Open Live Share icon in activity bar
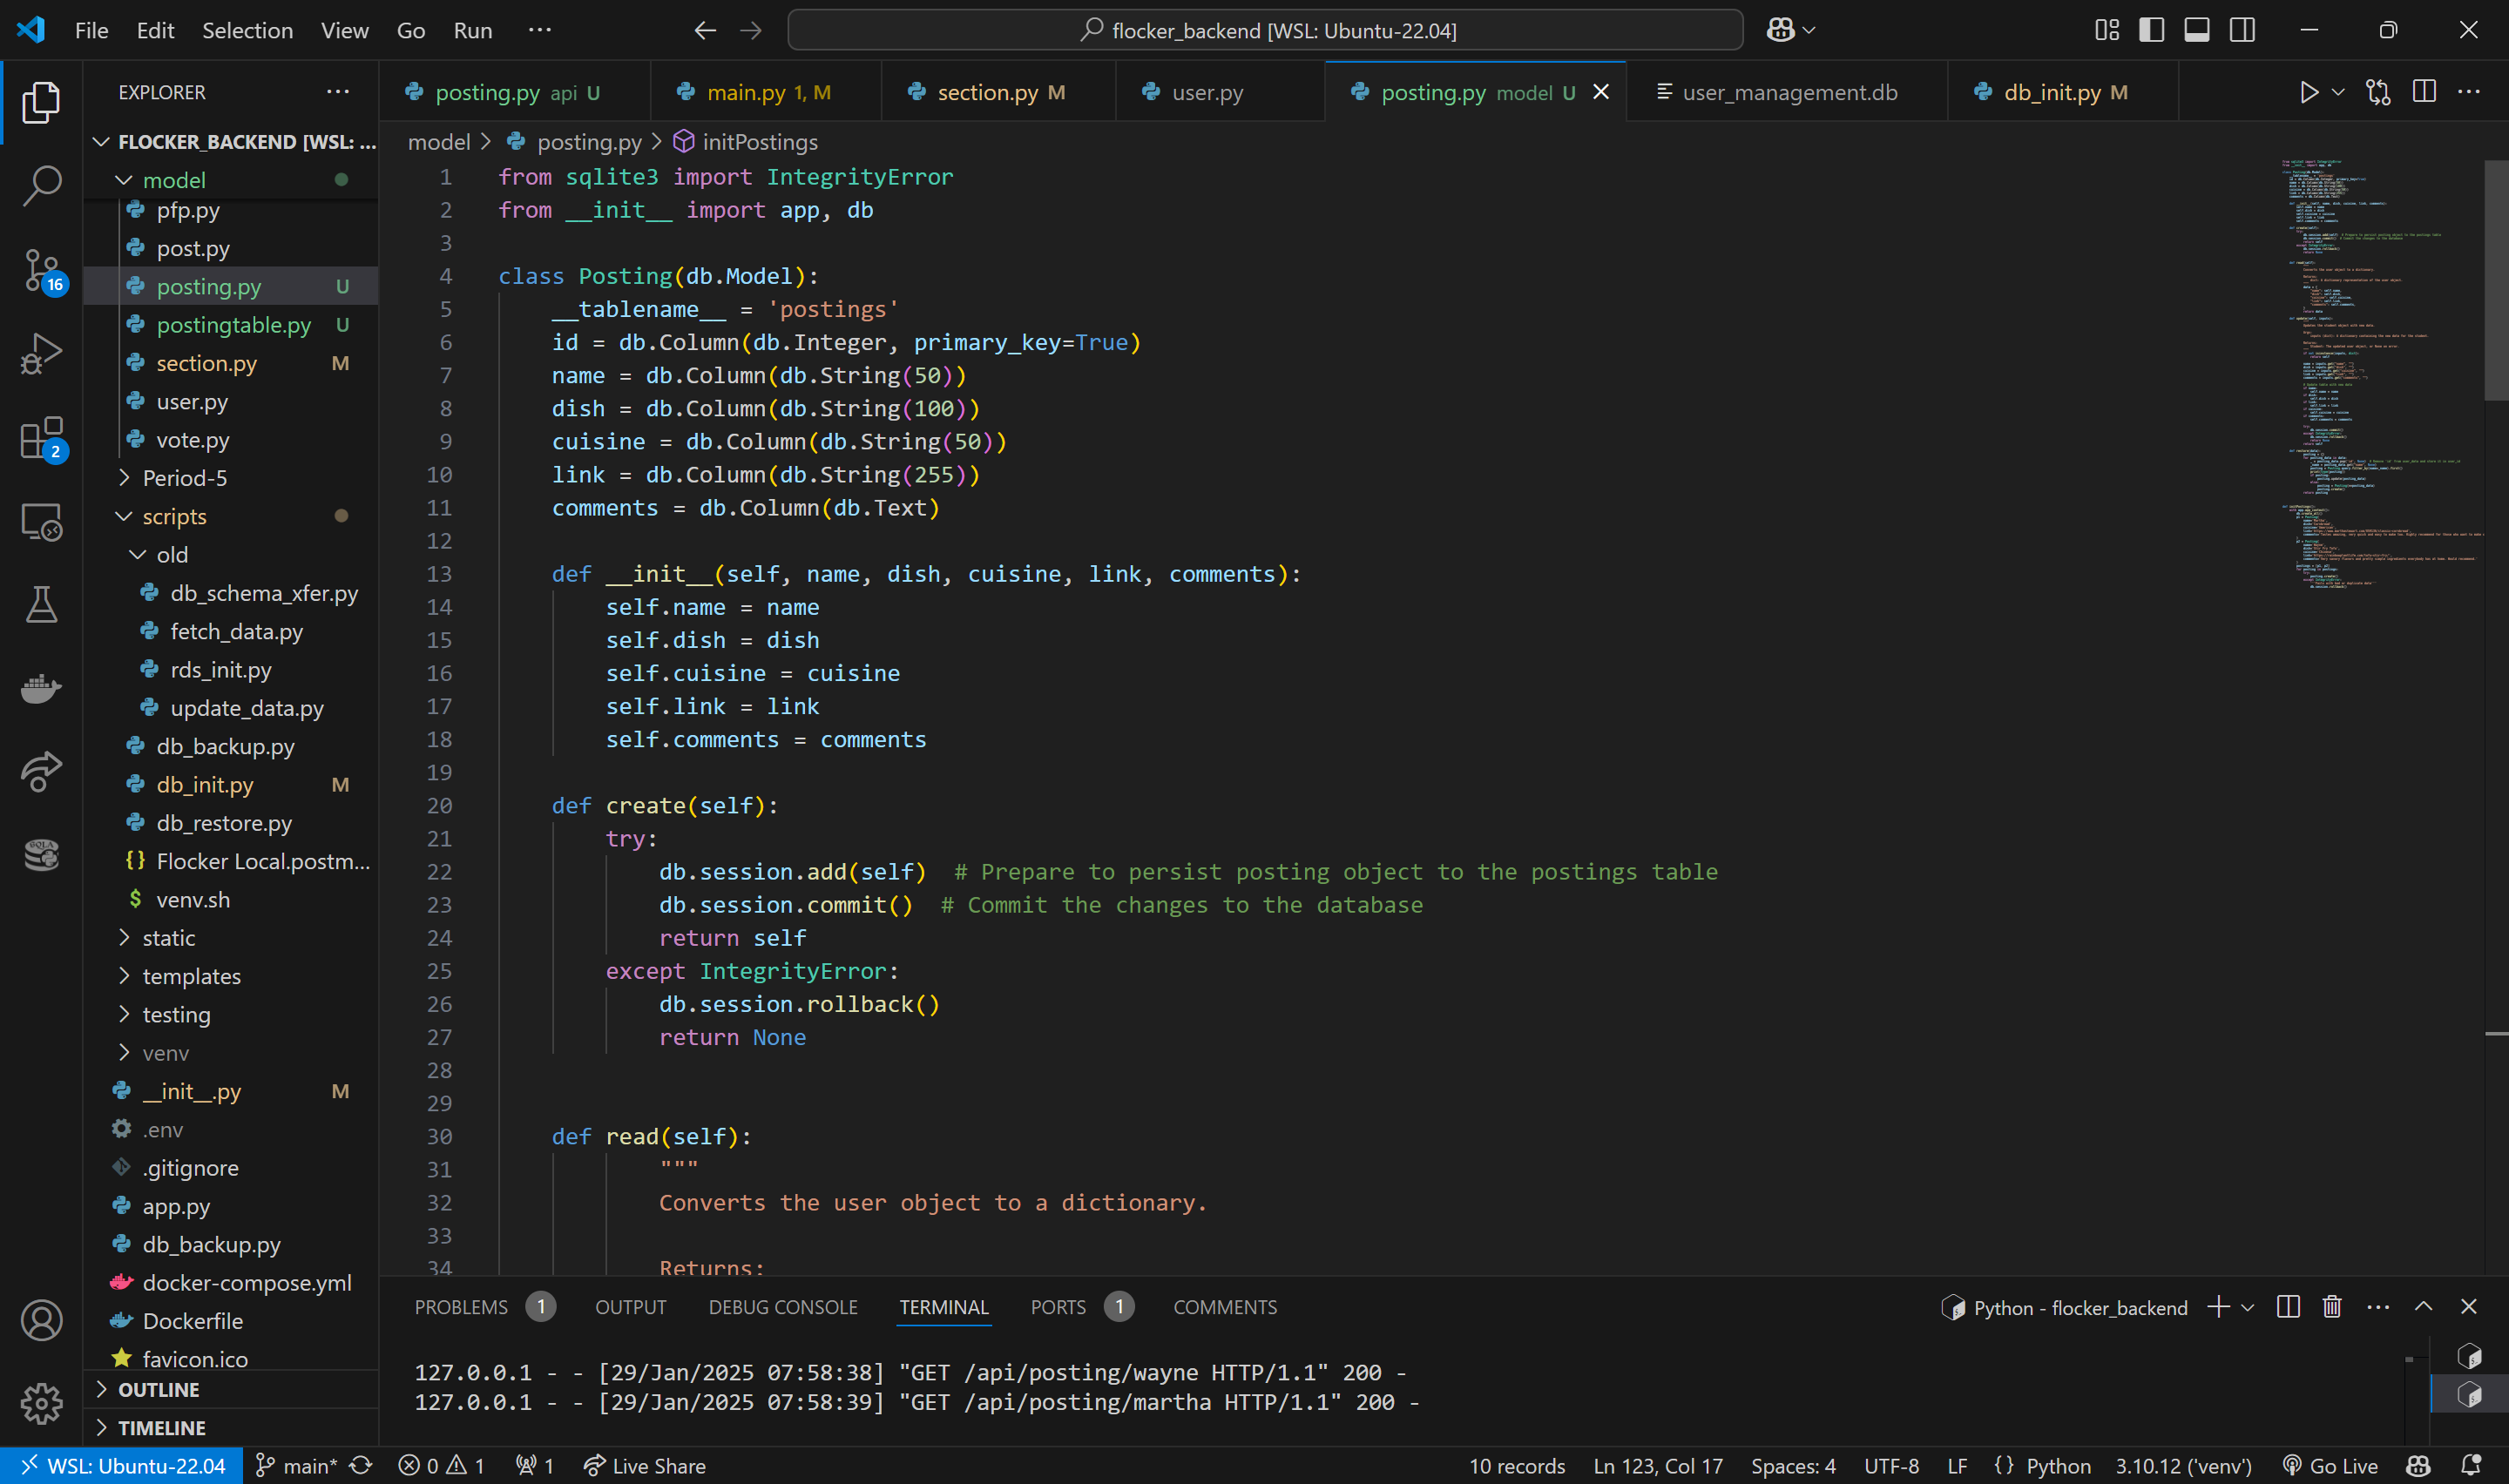The height and width of the screenshot is (1484, 2509). [x=41, y=771]
